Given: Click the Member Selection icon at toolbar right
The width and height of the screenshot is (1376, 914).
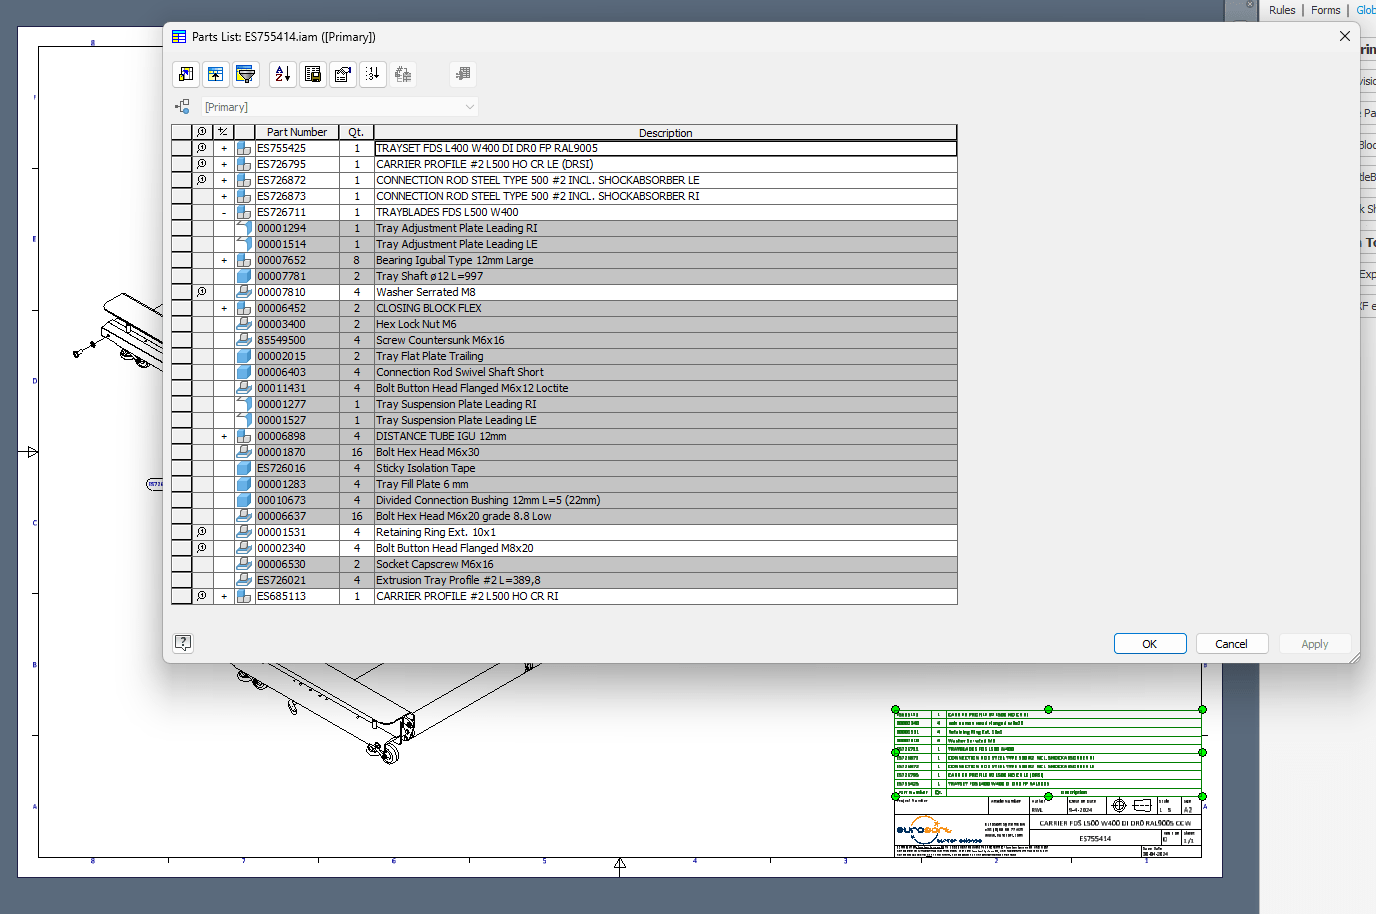Looking at the screenshot, I should click(463, 73).
